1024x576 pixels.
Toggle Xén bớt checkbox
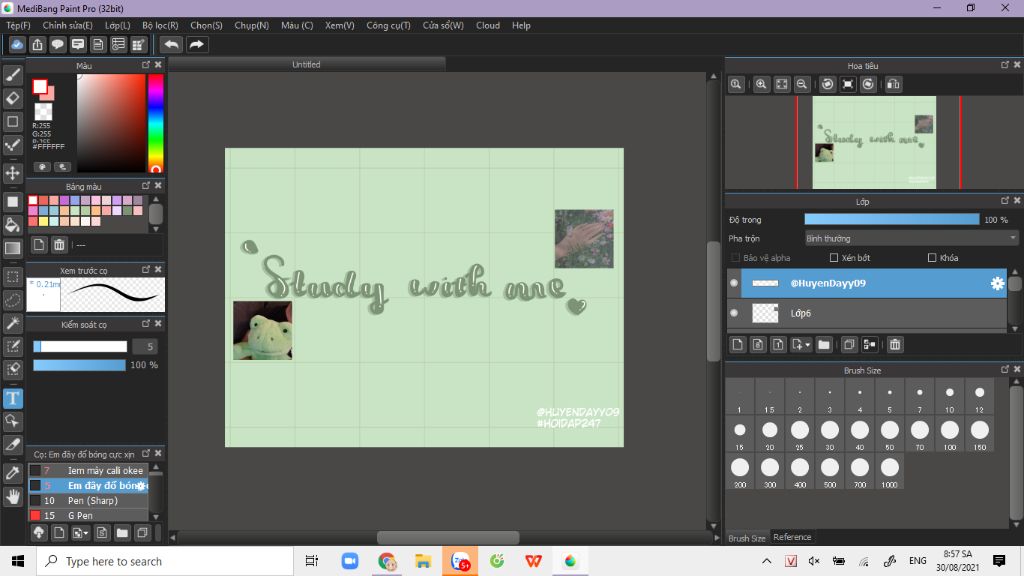point(834,258)
